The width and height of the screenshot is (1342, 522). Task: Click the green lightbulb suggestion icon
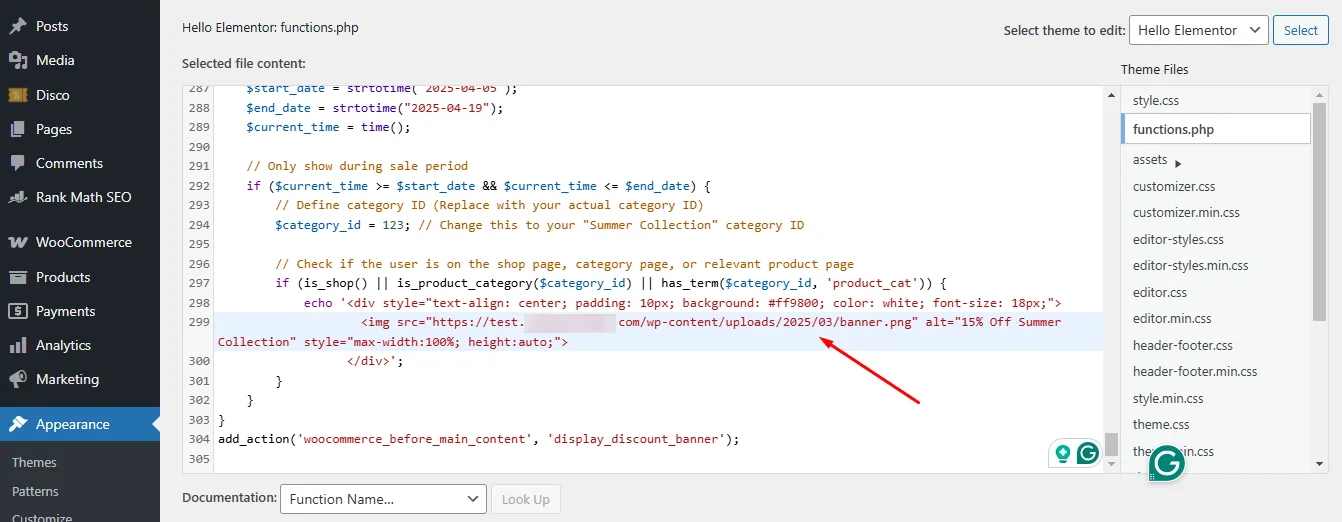pyautogui.click(x=1062, y=453)
